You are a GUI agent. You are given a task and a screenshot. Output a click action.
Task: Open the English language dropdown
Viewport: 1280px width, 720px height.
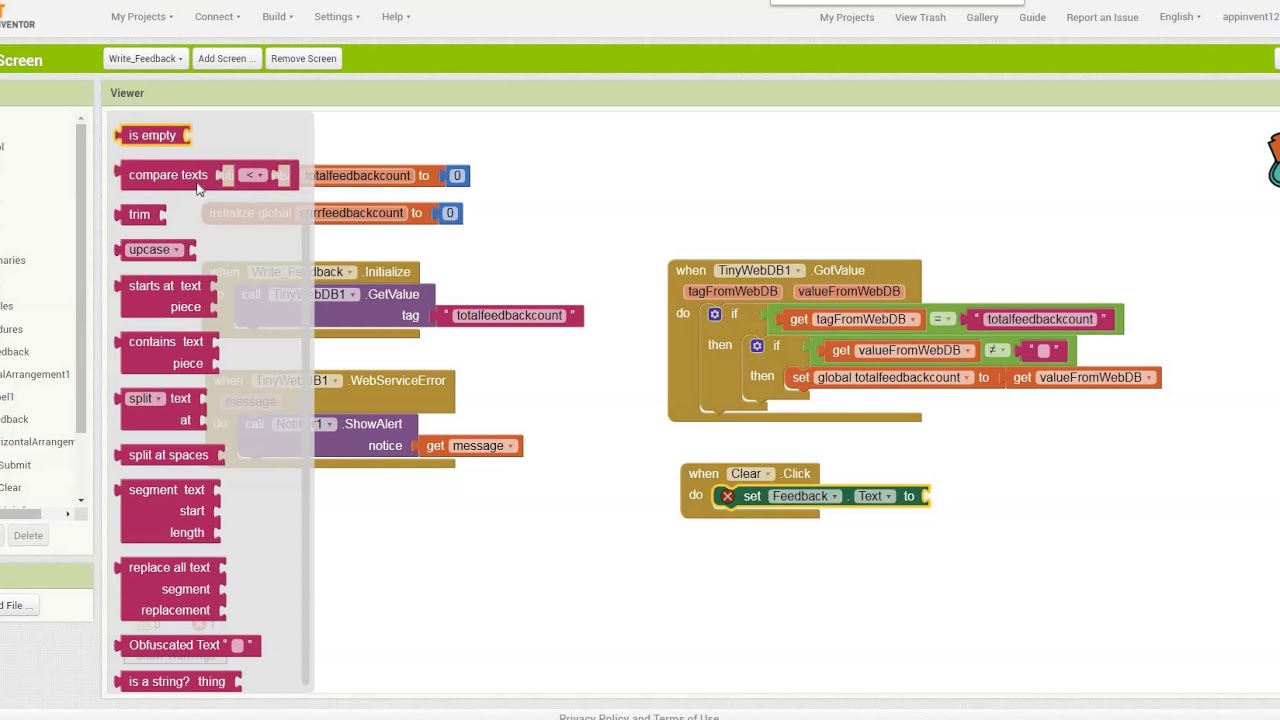1180,17
